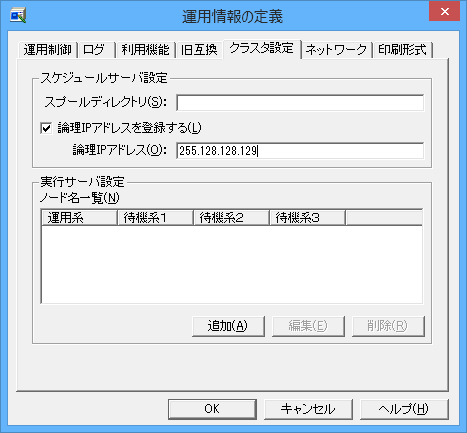Image resolution: width=467 pixels, height=433 pixels.
Task: Click the 運用系 column header
Action: point(79,218)
